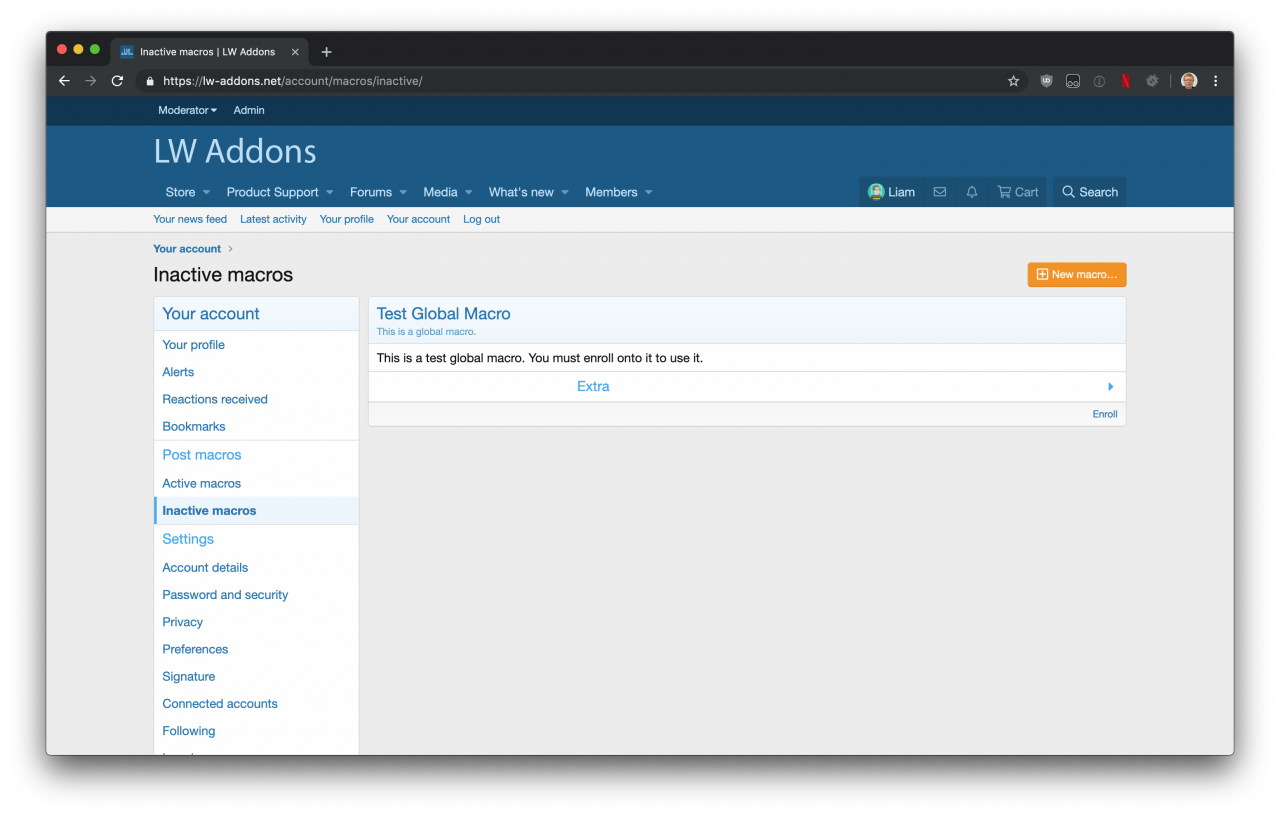Open Chrome's three-dot menu
The width and height of the screenshot is (1280, 816).
(x=1215, y=81)
